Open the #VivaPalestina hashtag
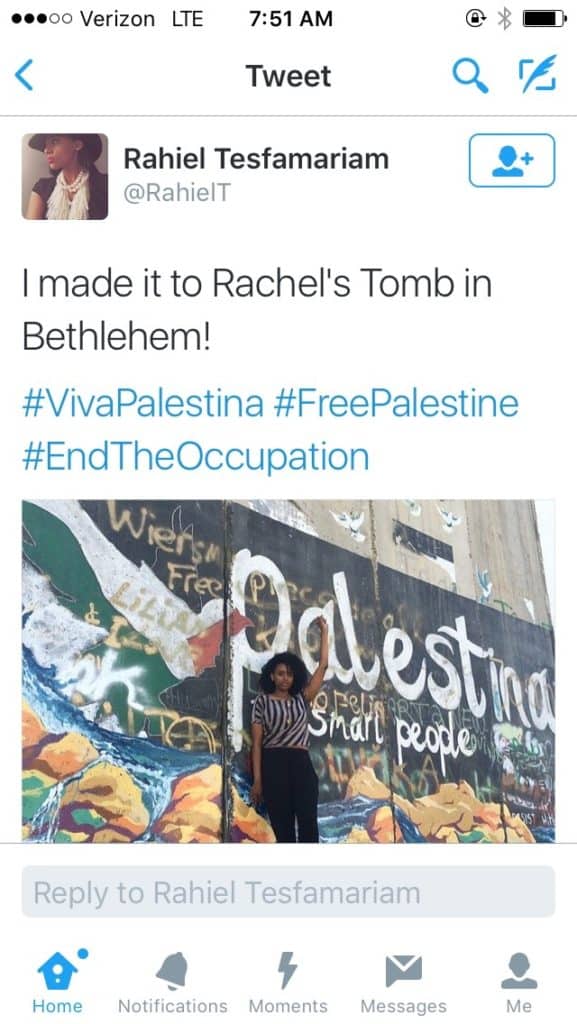 (x=143, y=403)
